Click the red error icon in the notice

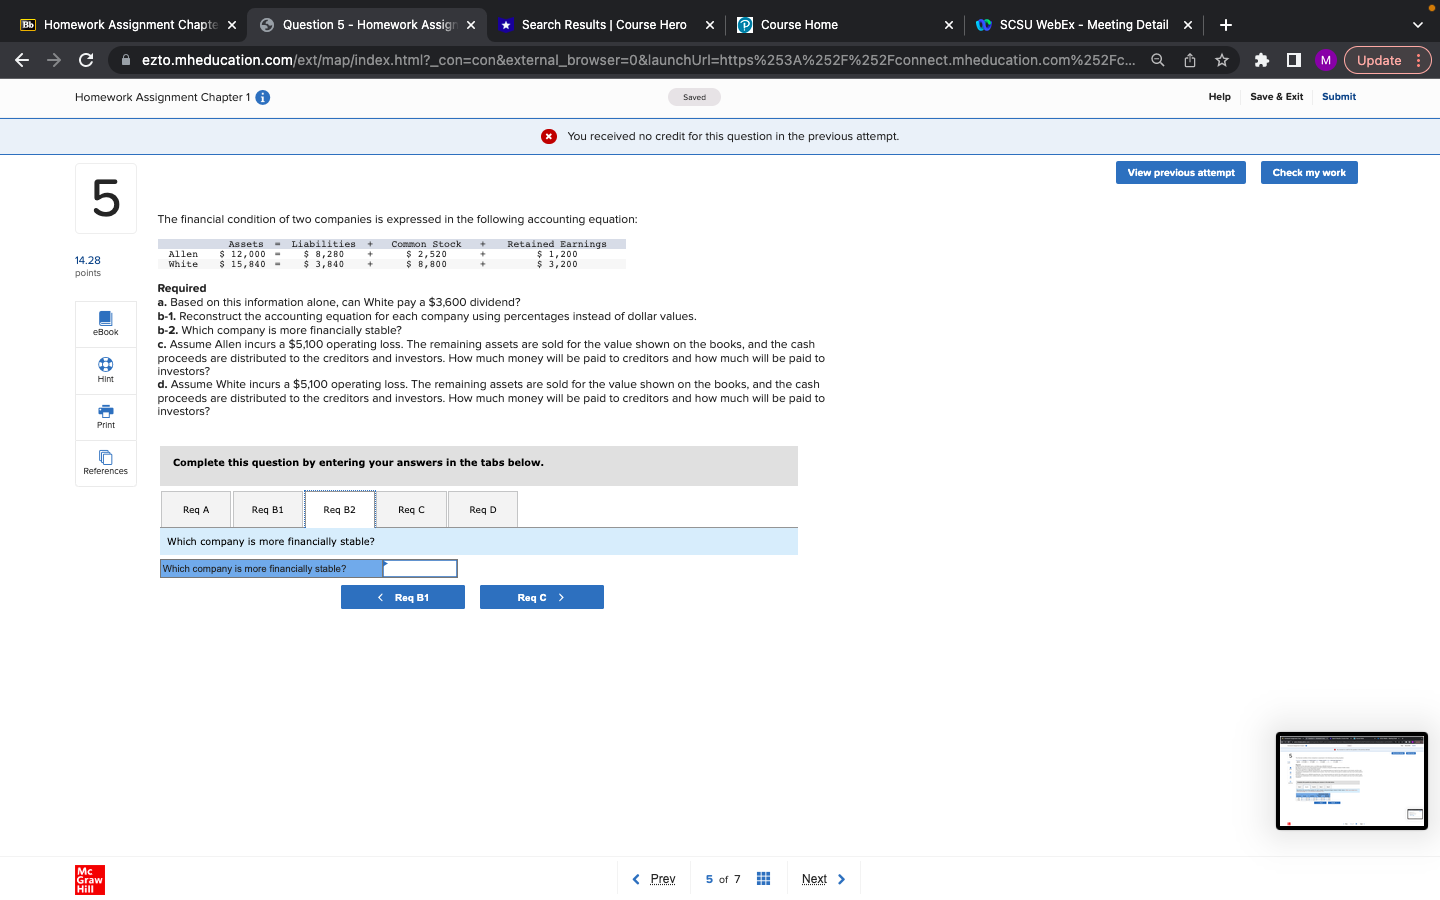(x=549, y=137)
